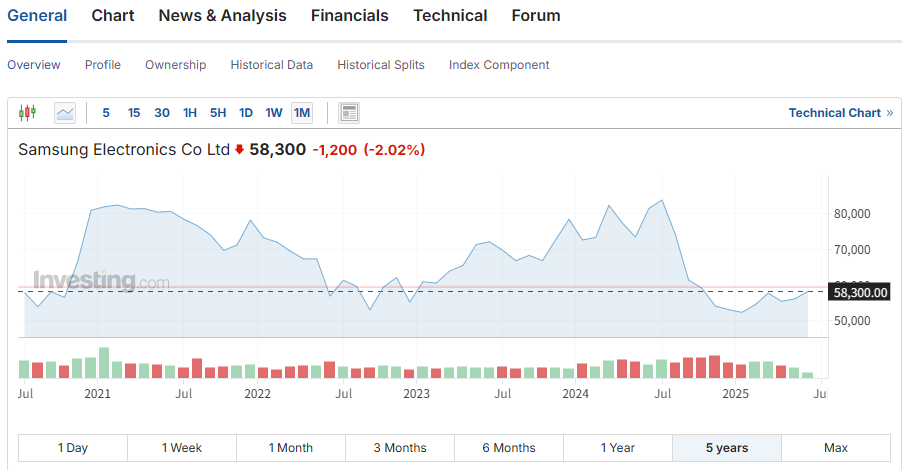This screenshot has height=470, width=909.
Task: Go to the Ownership link
Action: 175,65
